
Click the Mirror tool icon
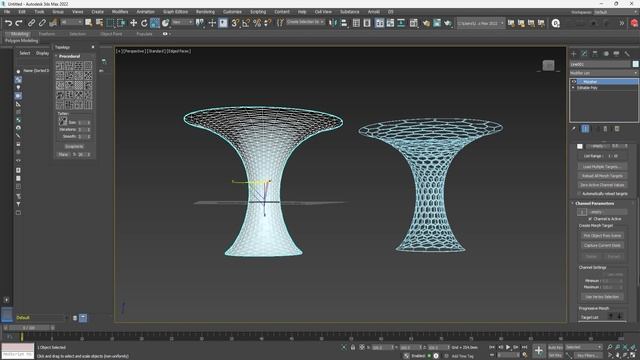click(x=333, y=23)
